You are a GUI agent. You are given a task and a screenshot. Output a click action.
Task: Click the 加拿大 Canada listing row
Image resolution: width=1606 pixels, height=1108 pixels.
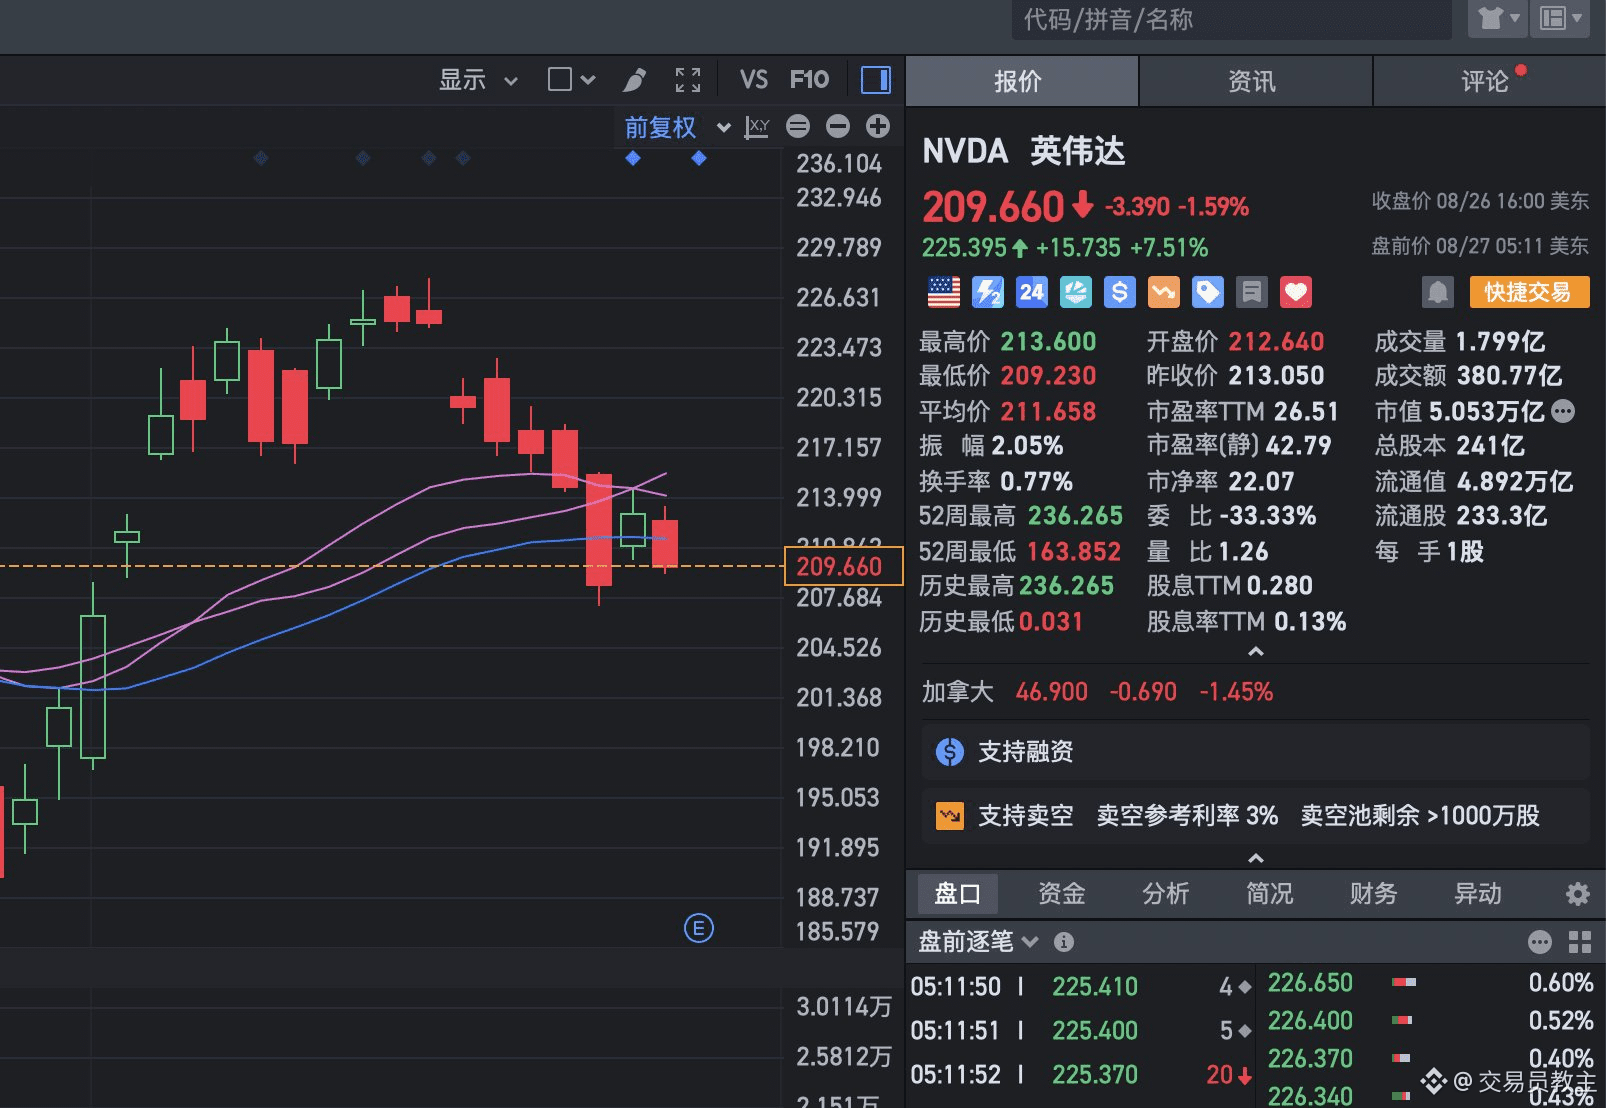(x=1255, y=692)
